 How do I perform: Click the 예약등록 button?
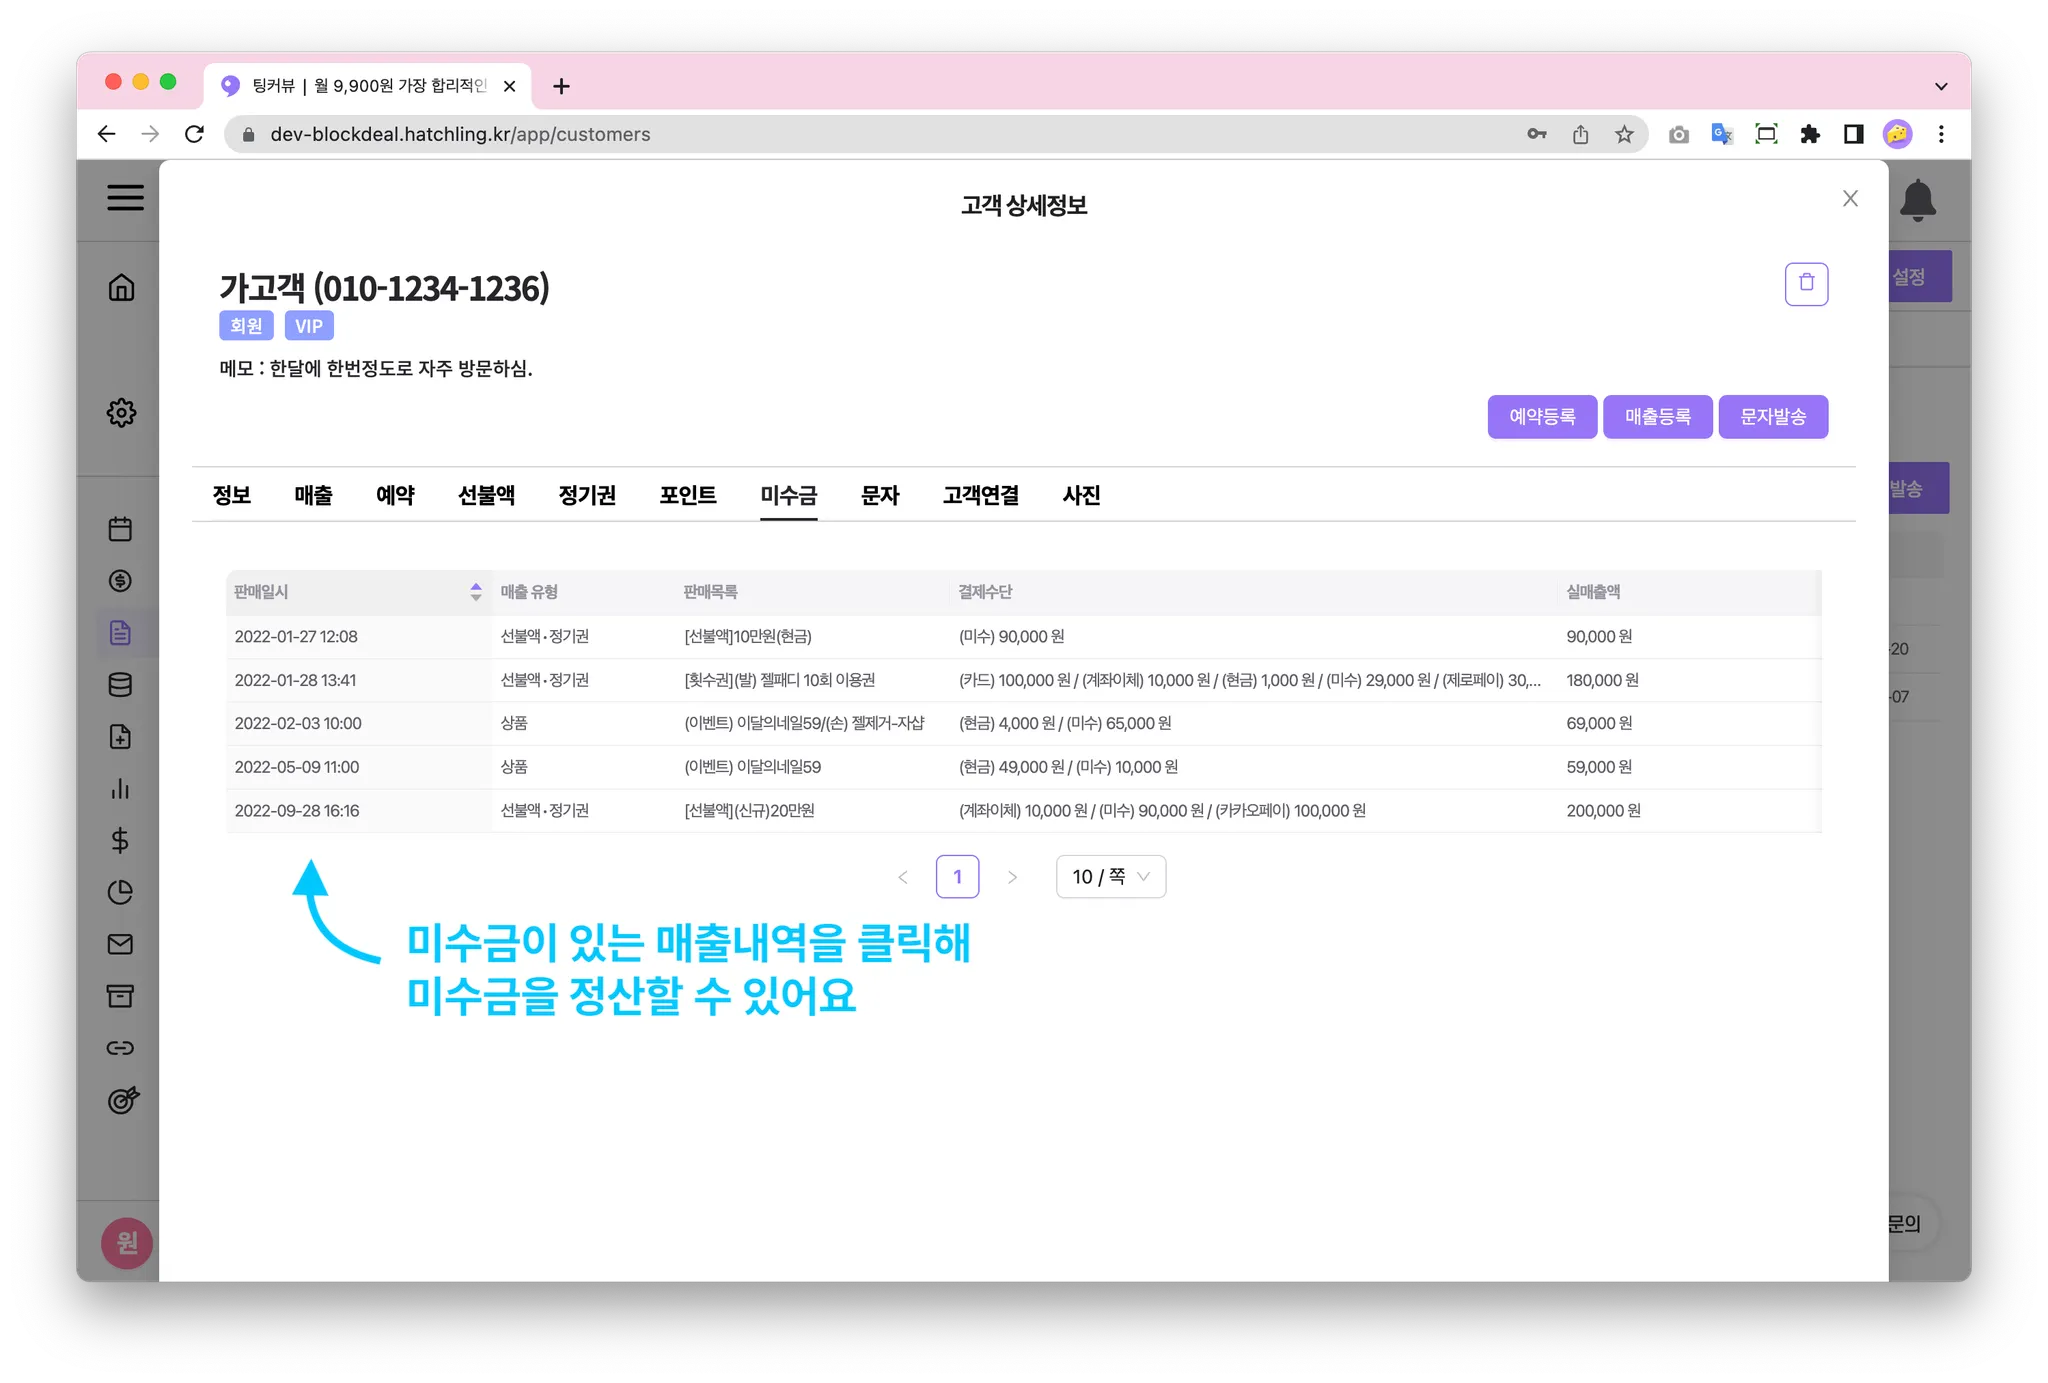coord(1541,417)
